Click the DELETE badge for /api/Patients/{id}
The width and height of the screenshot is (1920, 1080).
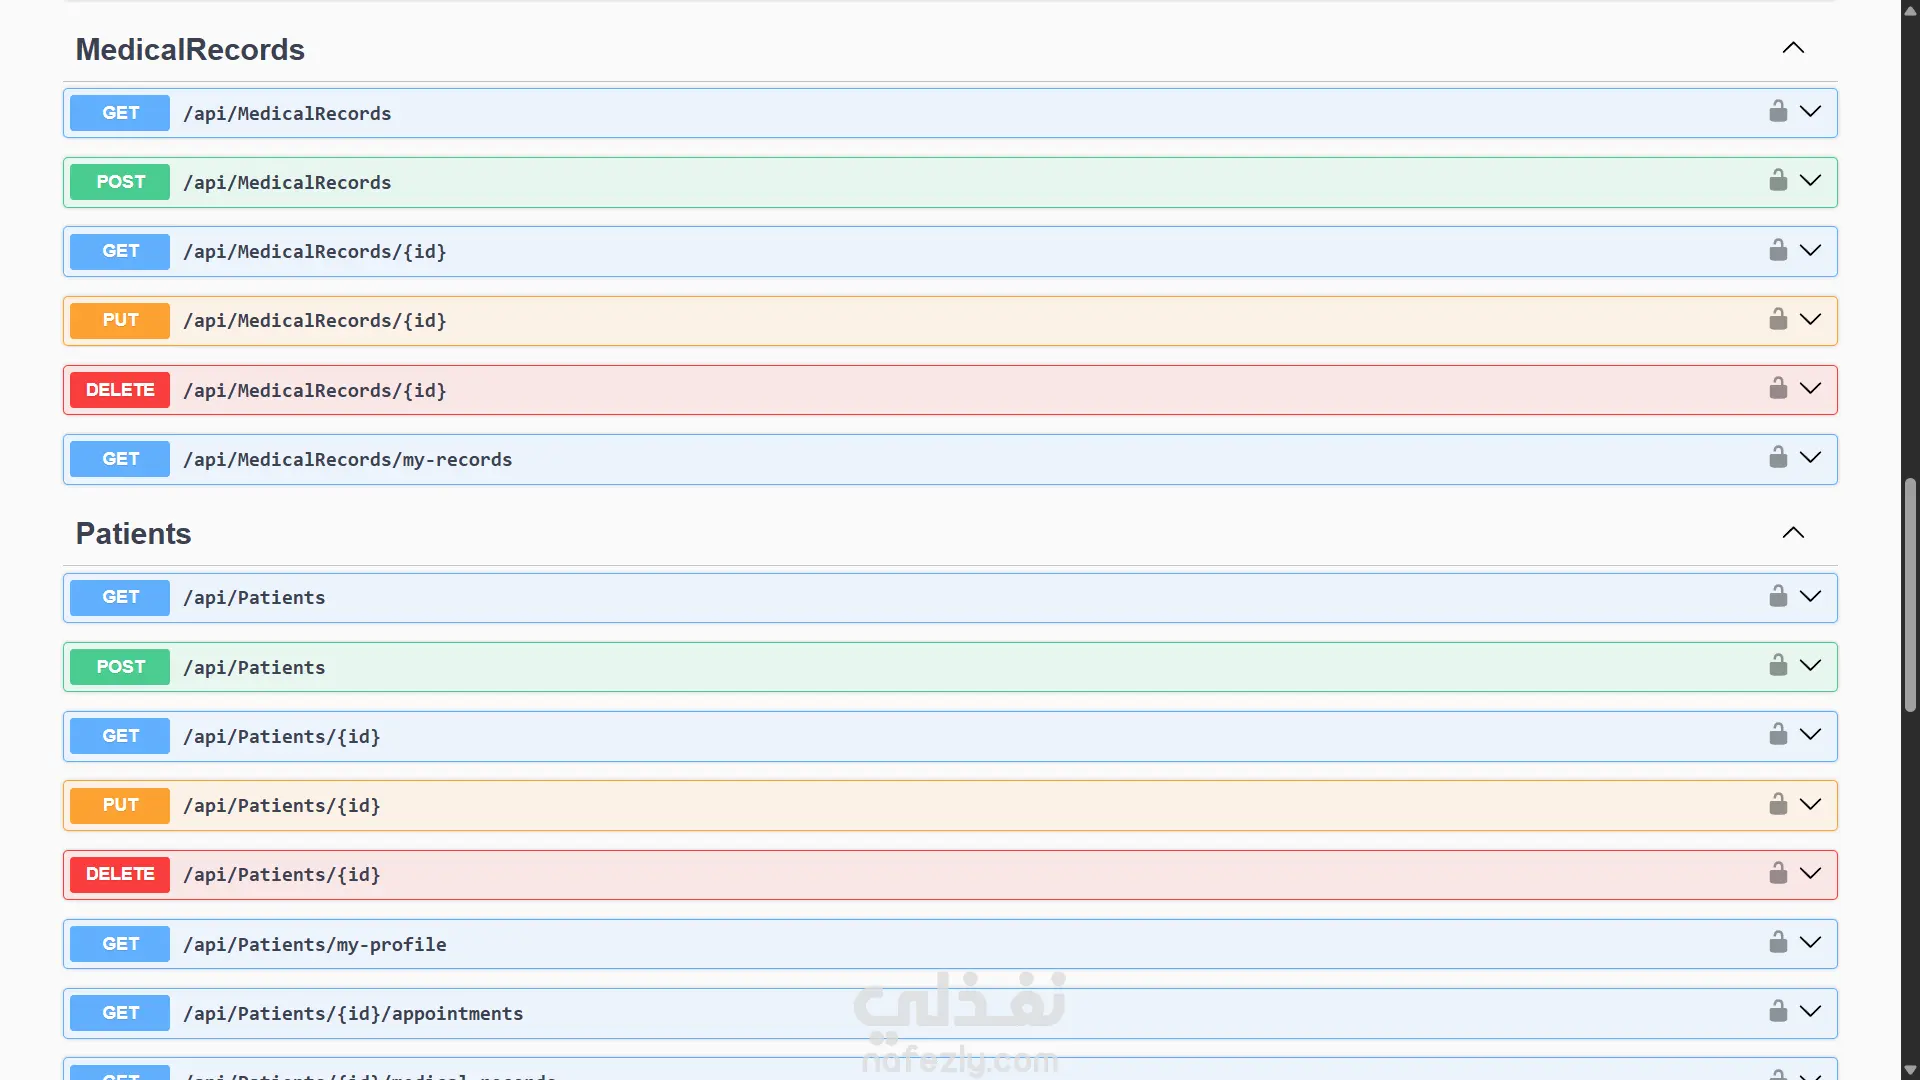[x=120, y=874]
